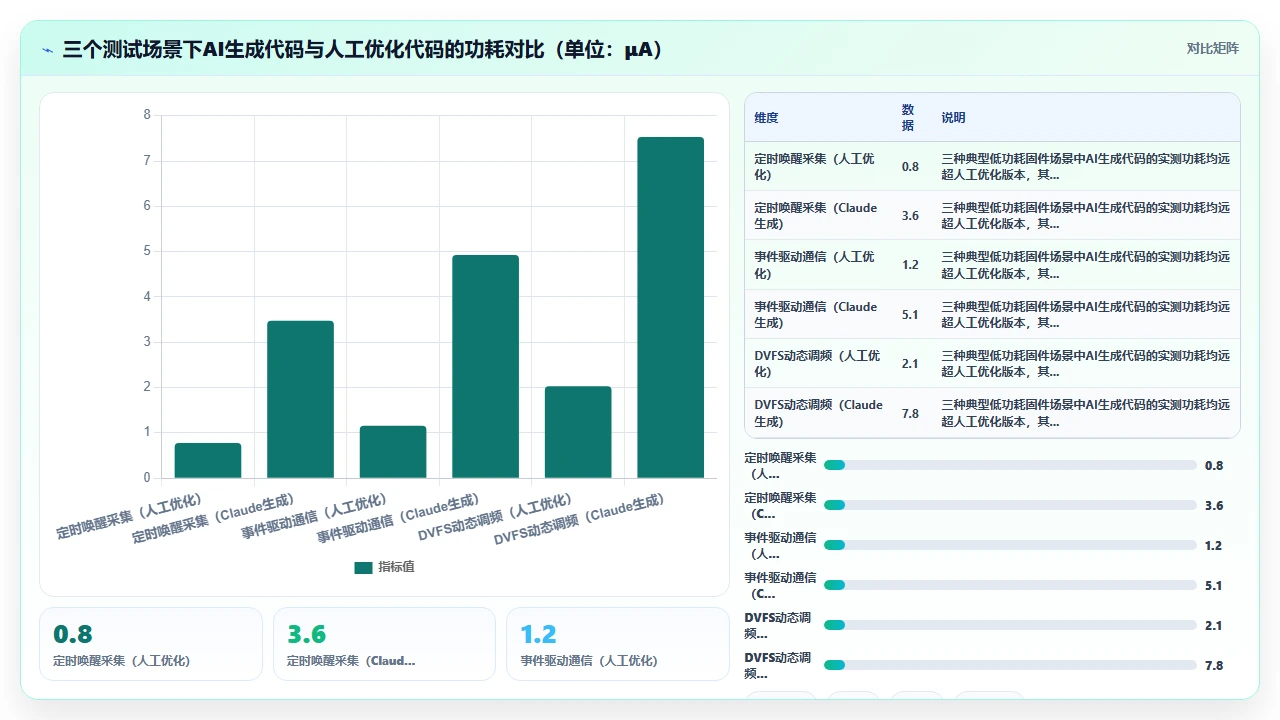1280x720 pixels.
Task: Click the 说明 text in the table's 5.1 row
Action: pos(1085,314)
